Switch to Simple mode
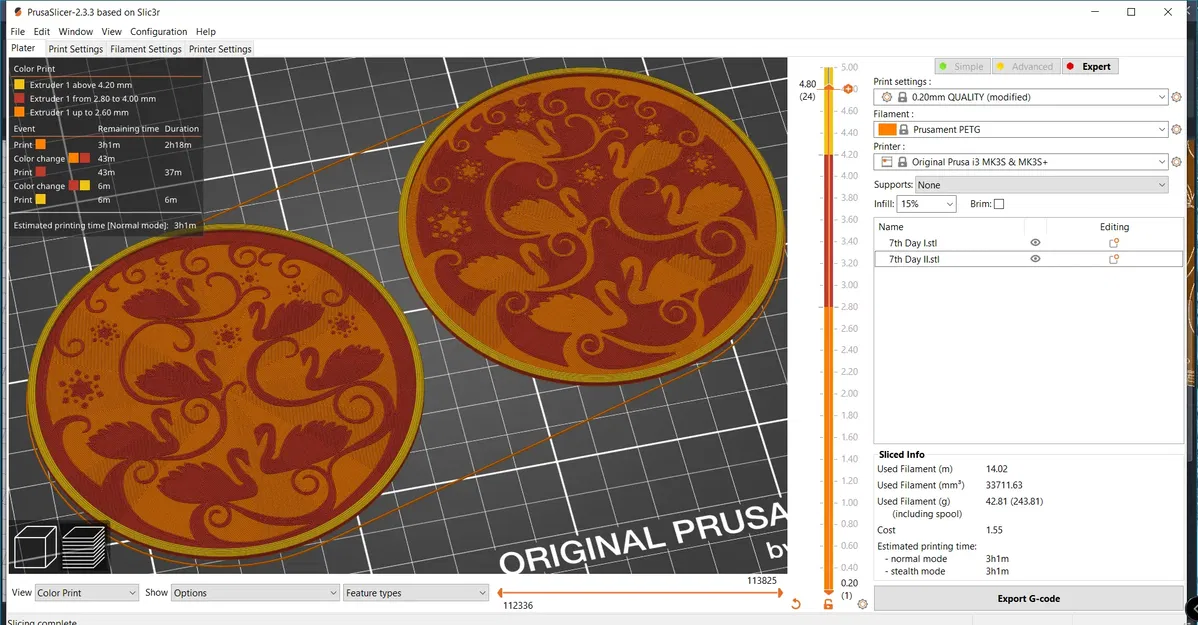1198x625 pixels. [x=962, y=66]
